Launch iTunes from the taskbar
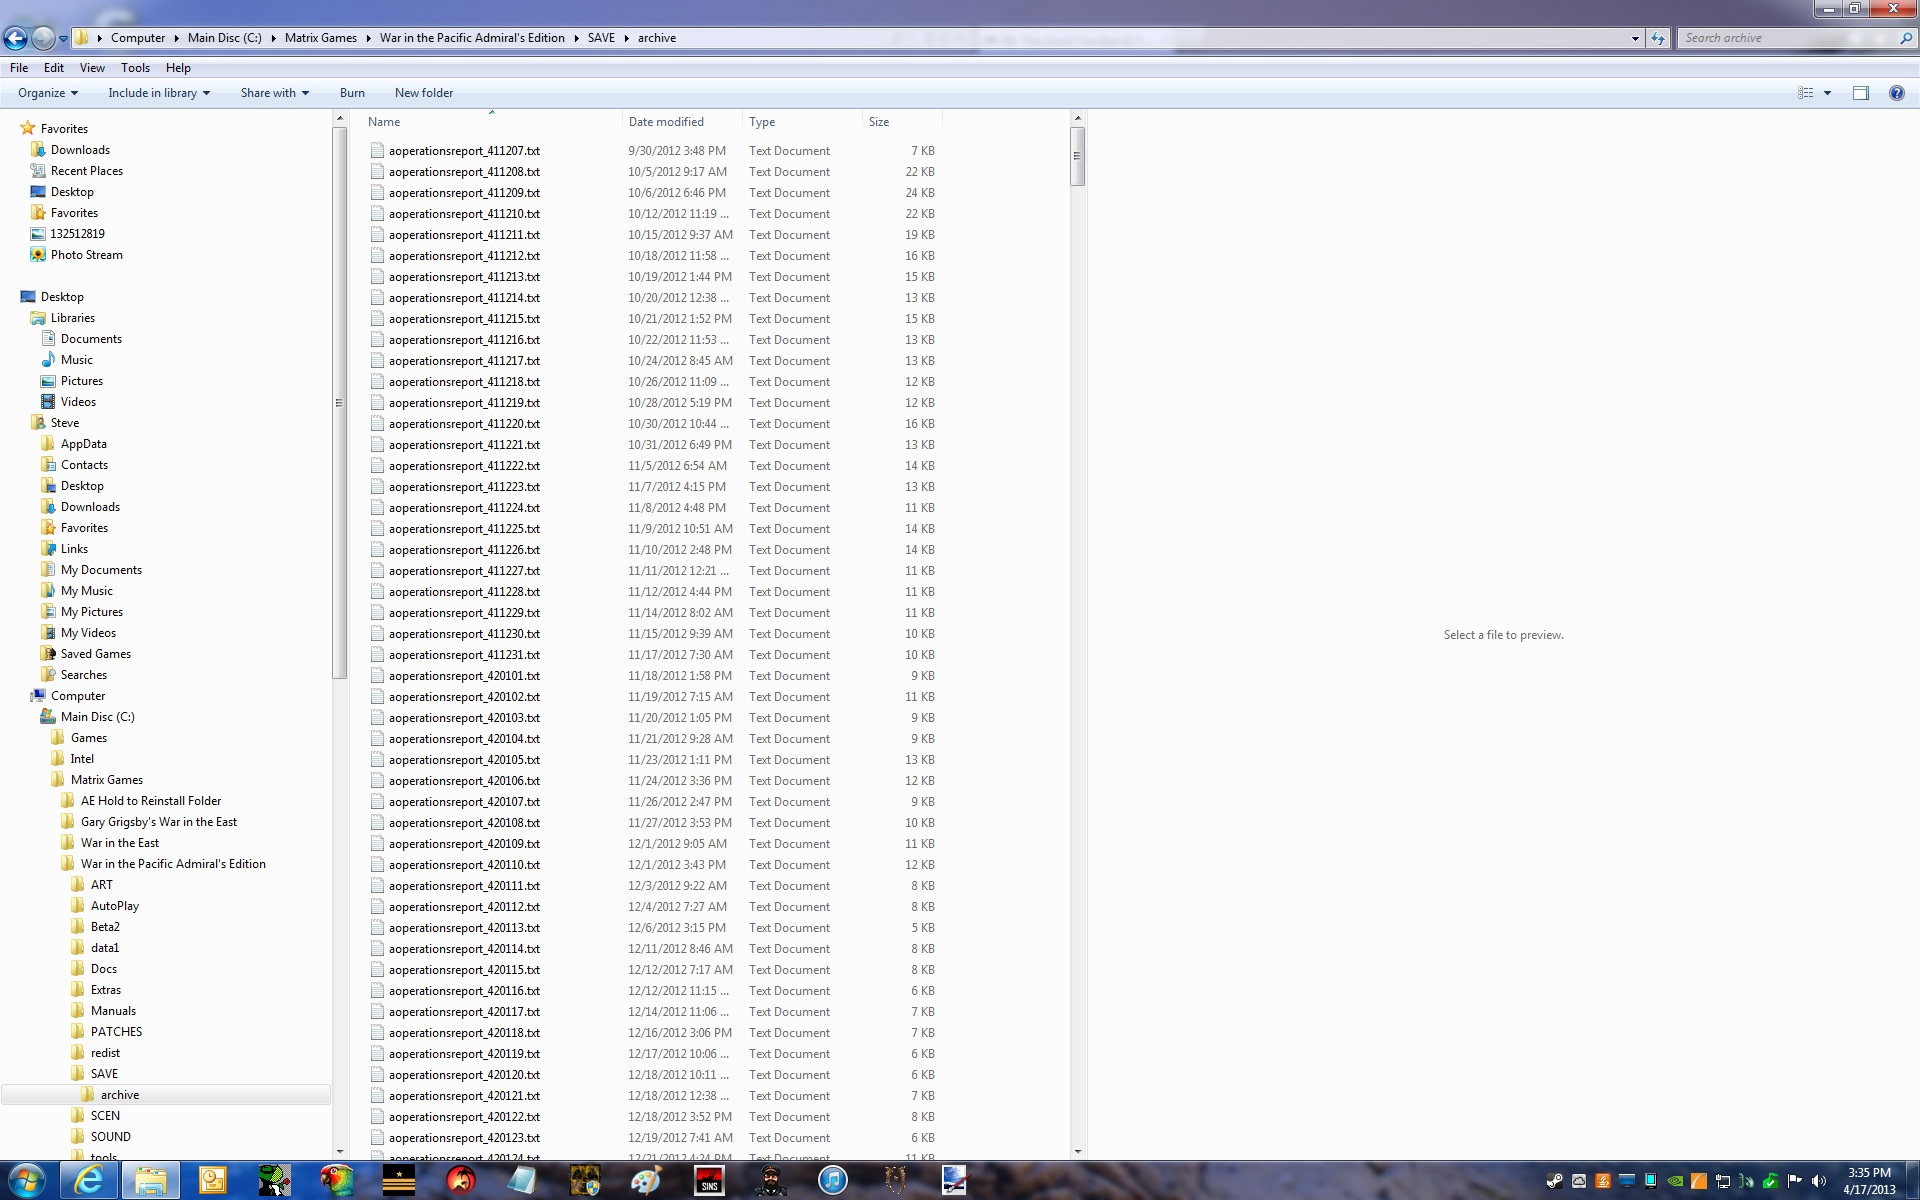1920x1200 pixels. point(832,1180)
